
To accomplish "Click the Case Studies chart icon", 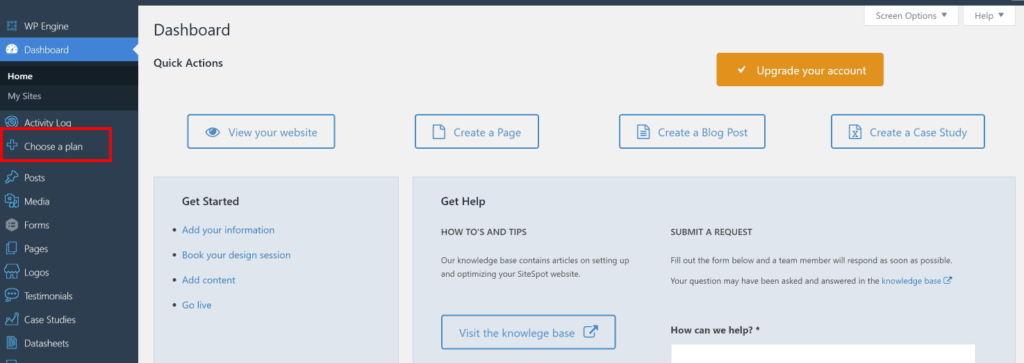I will point(11,320).
